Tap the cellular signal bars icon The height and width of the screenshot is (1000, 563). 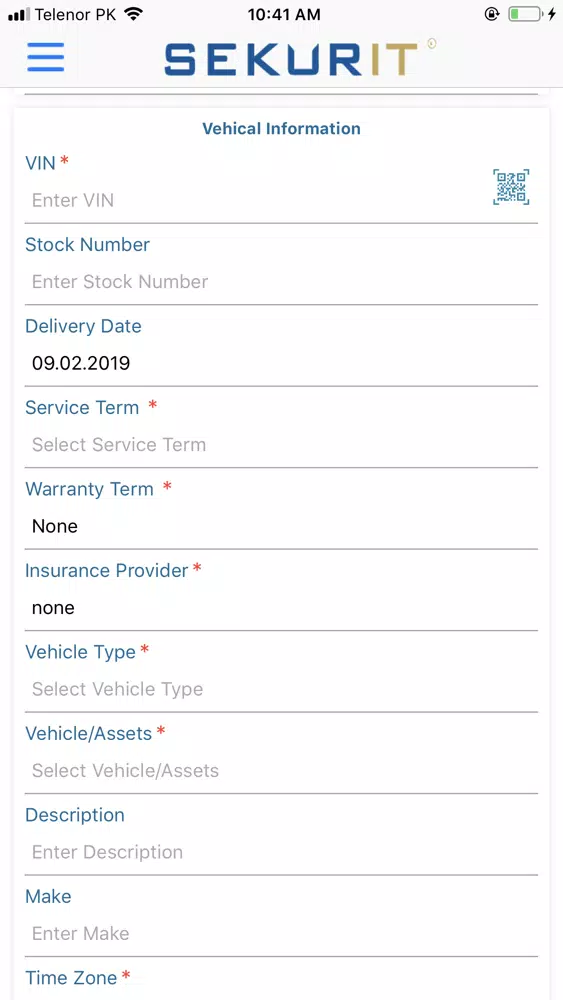[19, 14]
